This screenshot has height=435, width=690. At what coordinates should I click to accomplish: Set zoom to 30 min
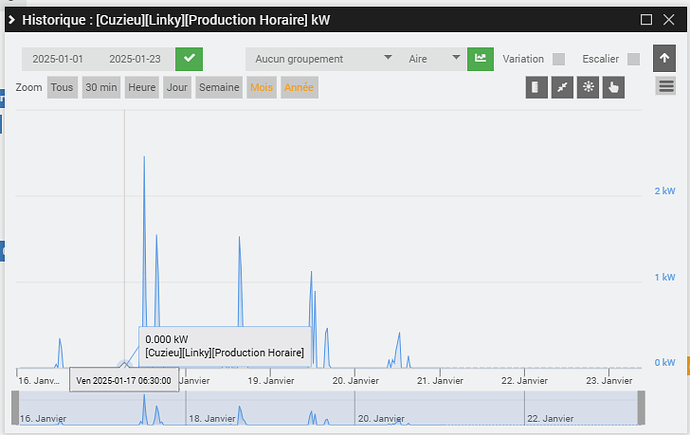coord(101,87)
